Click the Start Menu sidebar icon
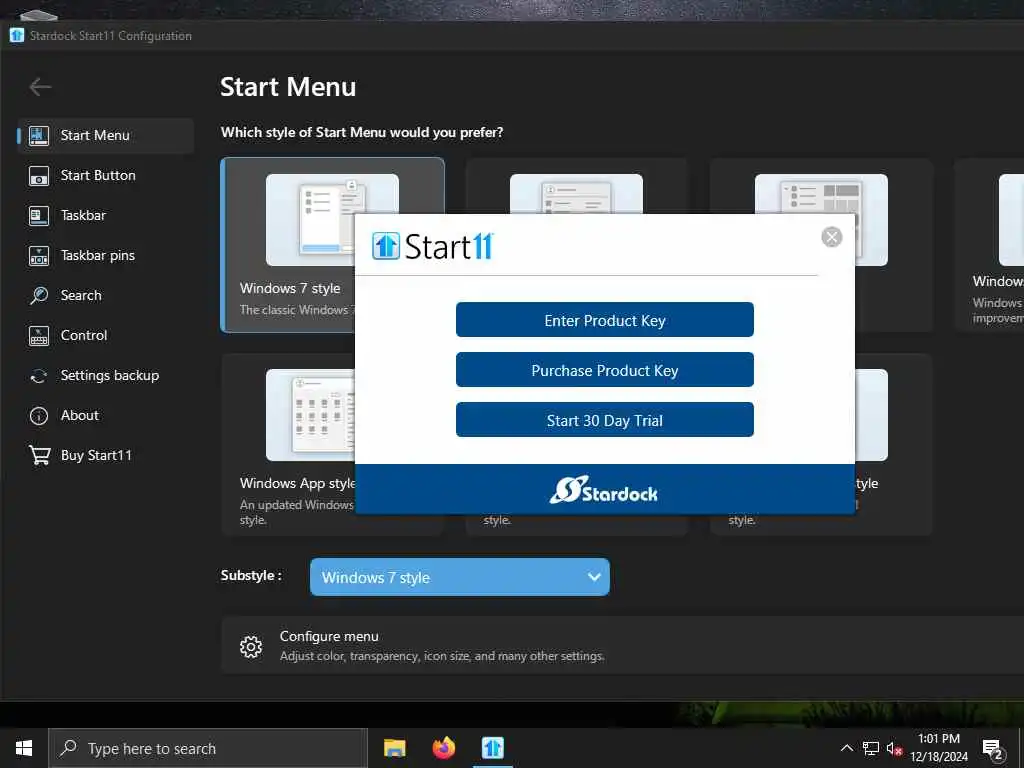The width and height of the screenshot is (1024, 768). click(x=39, y=135)
